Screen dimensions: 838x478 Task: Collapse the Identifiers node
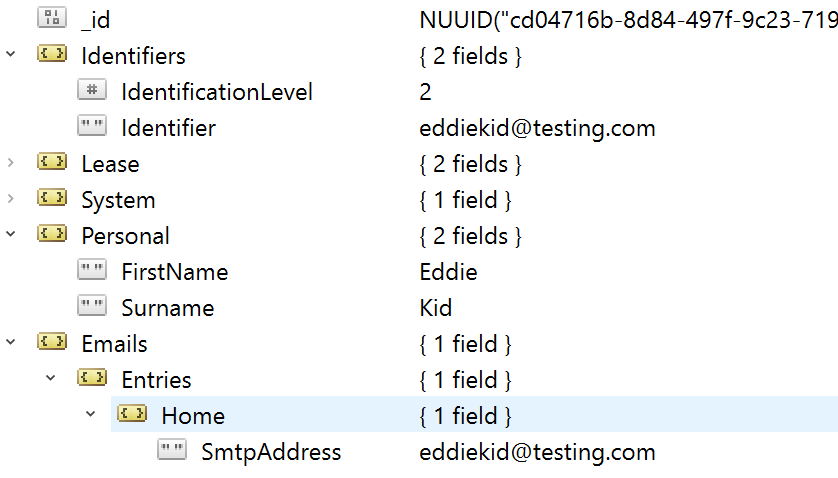pyautogui.click(x=11, y=54)
